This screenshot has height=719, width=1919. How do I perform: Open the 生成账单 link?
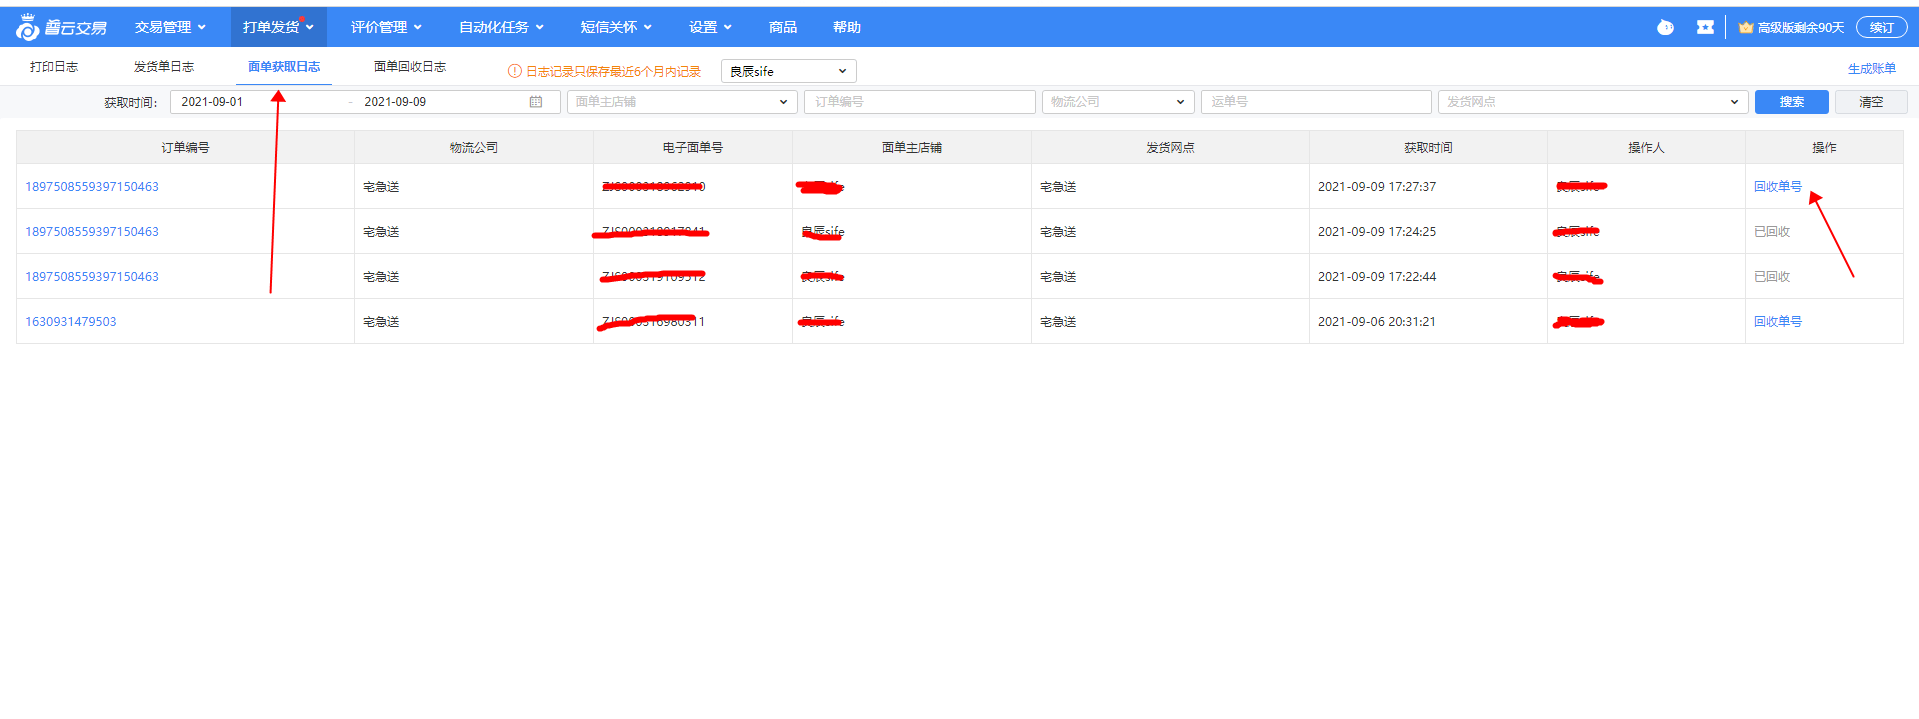pos(1872,69)
